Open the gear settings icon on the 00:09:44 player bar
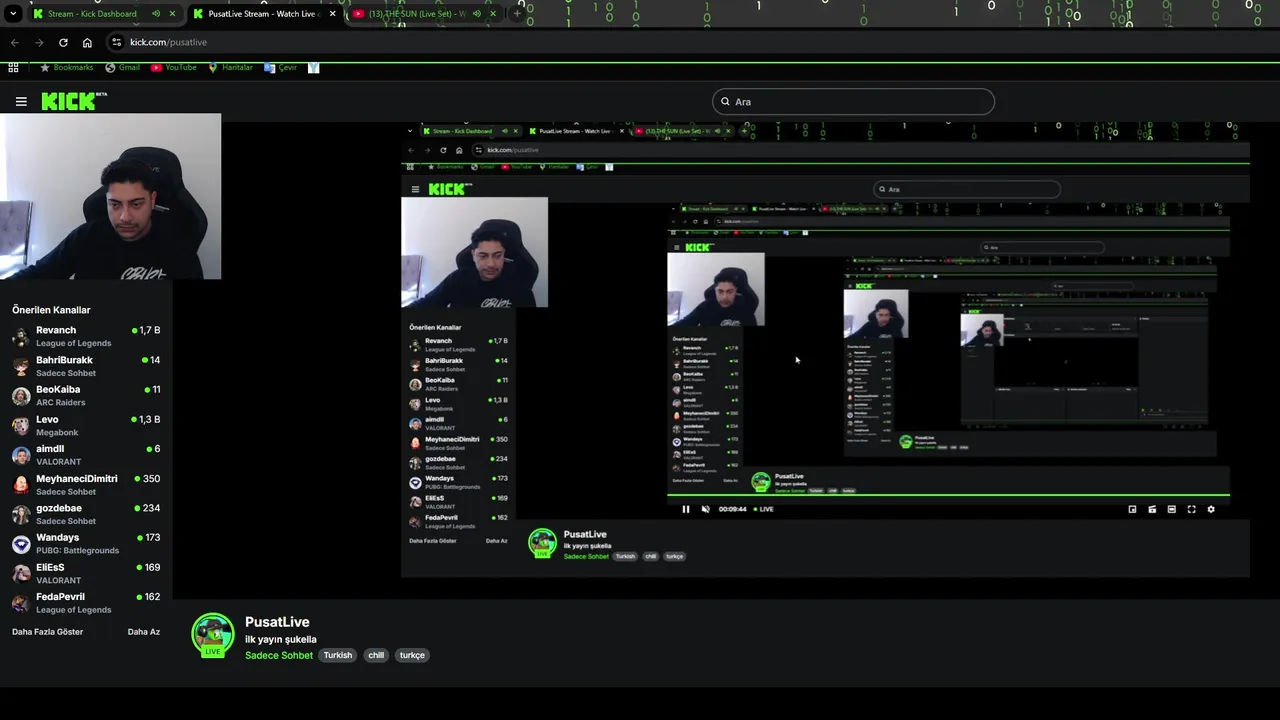Image resolution: width=1280 pixels, height=720 pixels. (x=1211, y=509)
